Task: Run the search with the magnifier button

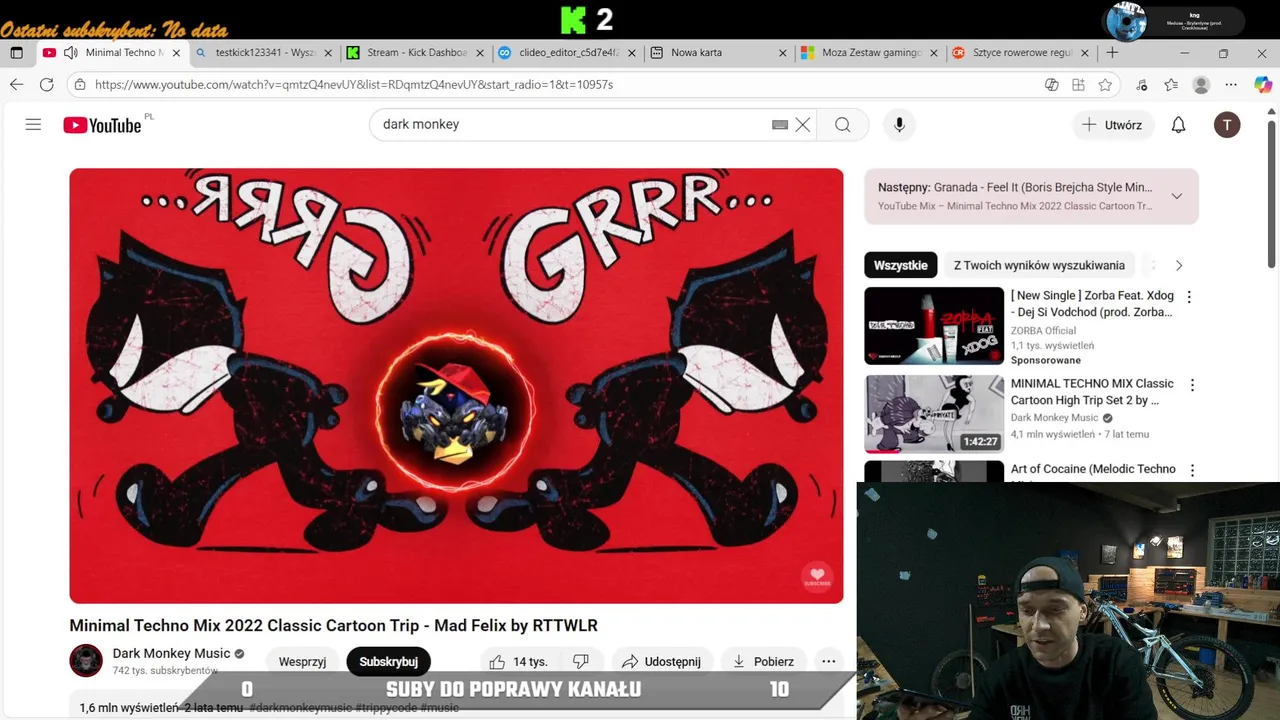Action: tap(843, 125)
